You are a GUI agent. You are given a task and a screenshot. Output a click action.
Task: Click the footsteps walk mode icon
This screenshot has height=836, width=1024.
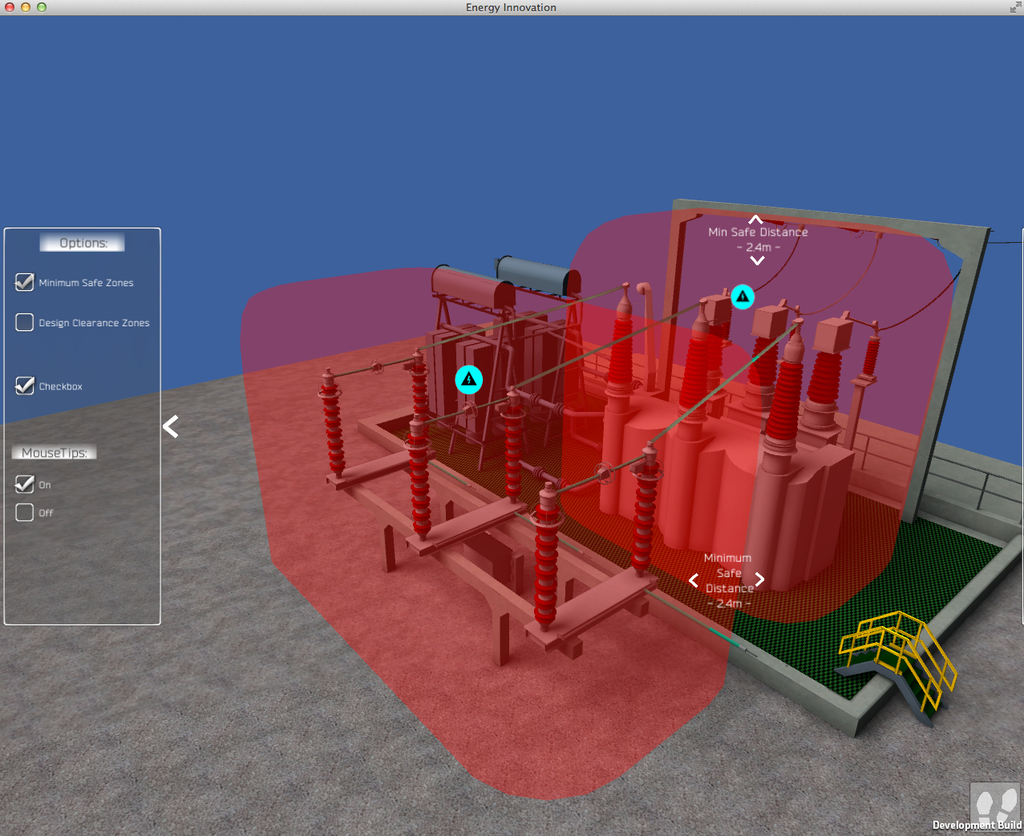(x=994, y=805)
